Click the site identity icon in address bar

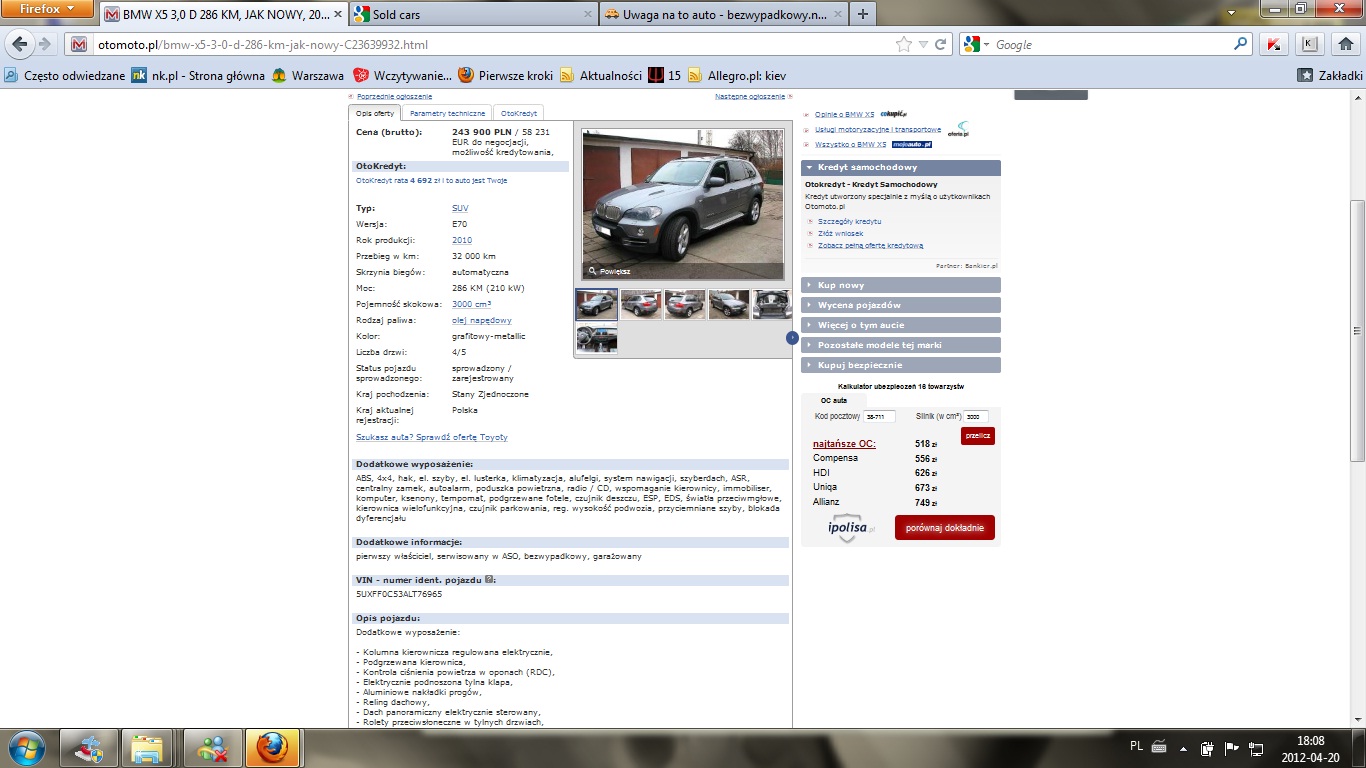pyautogui.click(x=80, y=44)
